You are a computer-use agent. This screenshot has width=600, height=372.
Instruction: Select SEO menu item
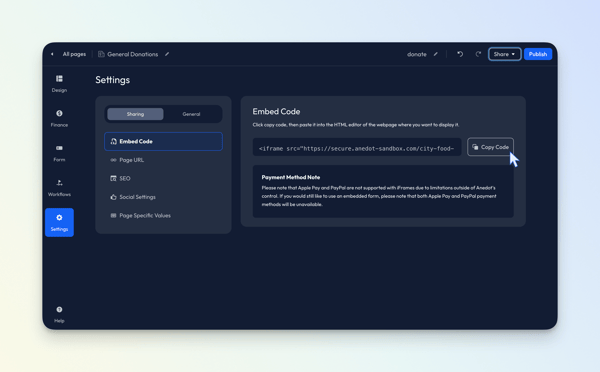coord(163,178)
